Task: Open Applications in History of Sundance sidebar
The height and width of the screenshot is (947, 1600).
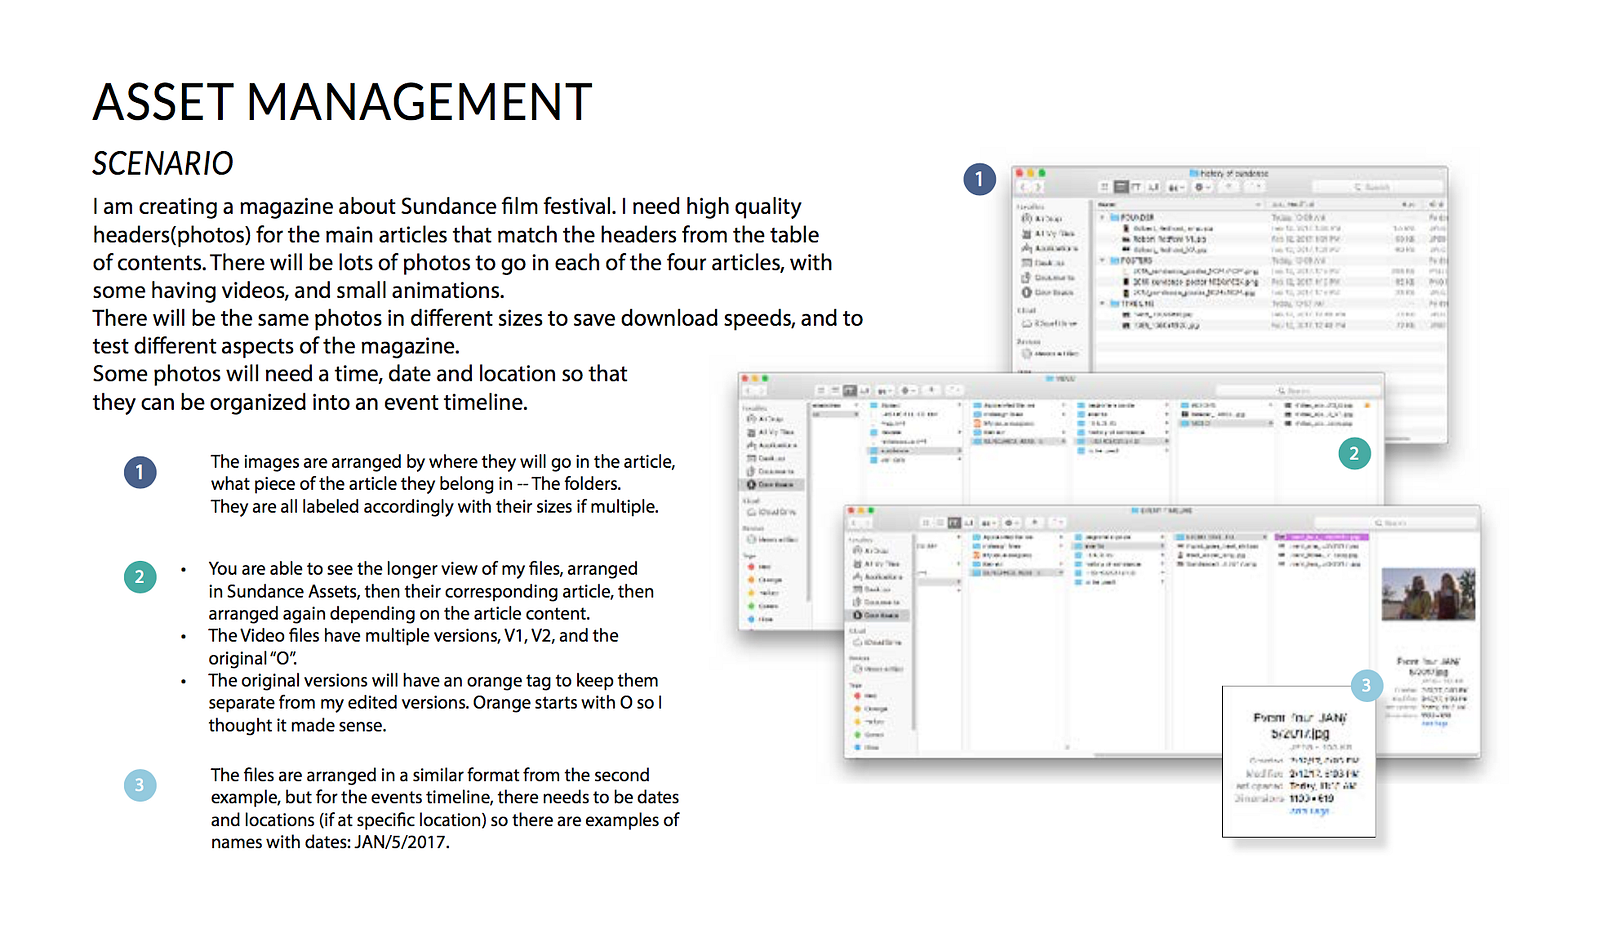Action: [1049, 248]
